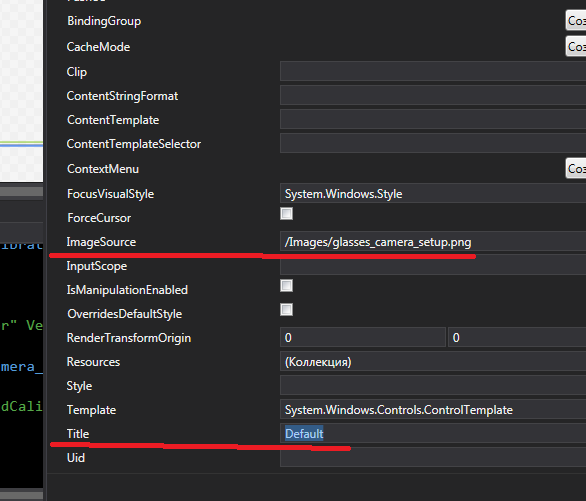Click the Clip value field

[433, 71]
